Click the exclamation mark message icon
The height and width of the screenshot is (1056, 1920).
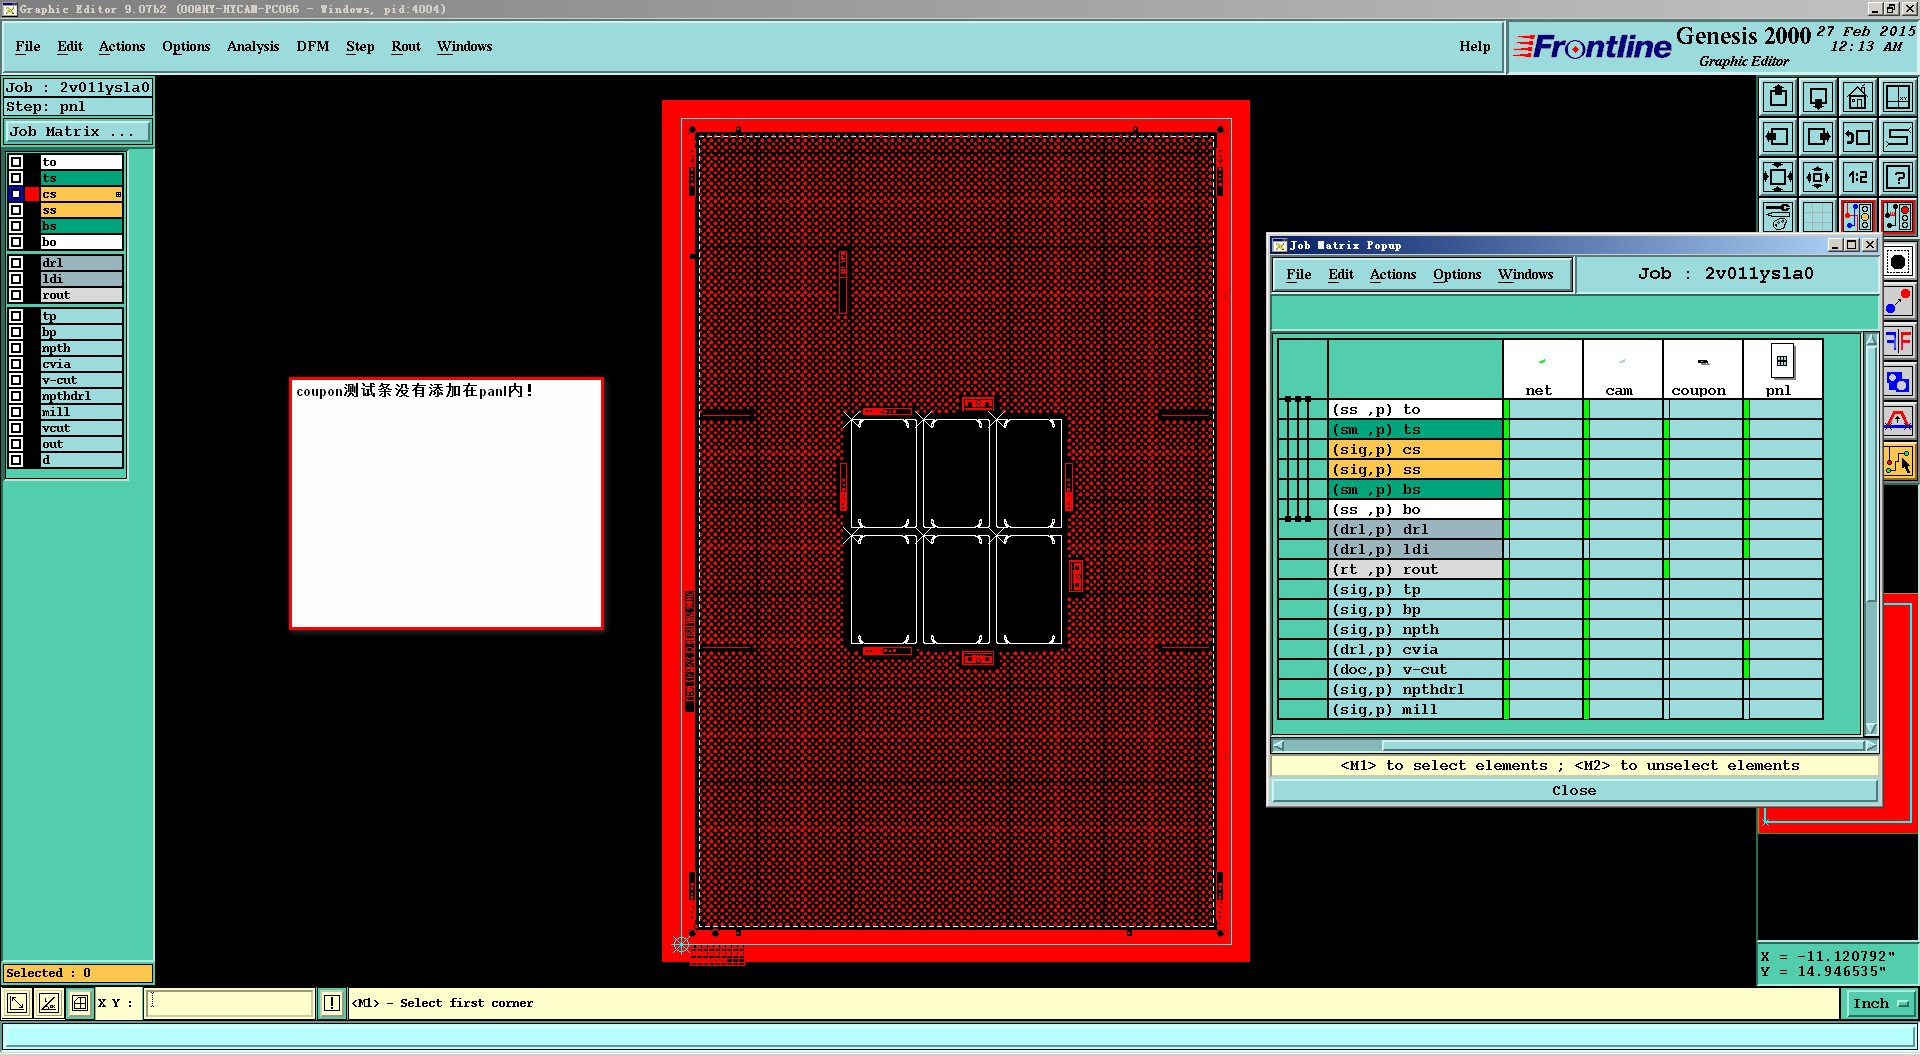[x=332, y=1003]
